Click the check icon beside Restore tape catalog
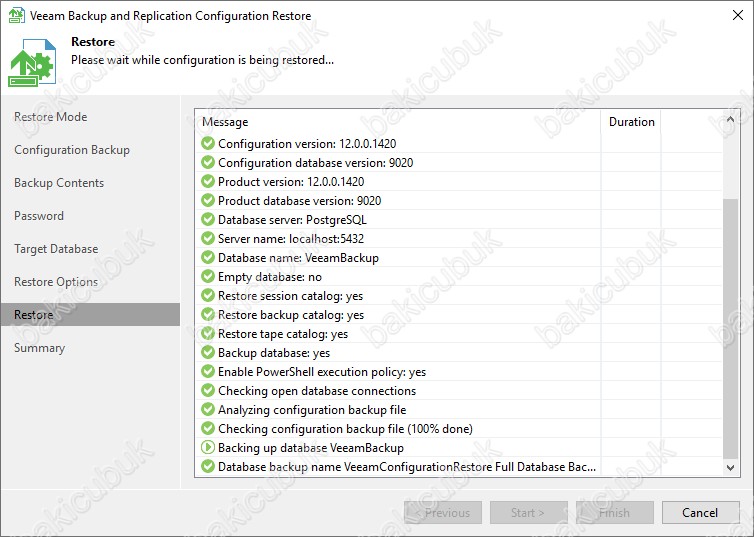Image resolution: width=754 pixels, height=537 pixels. [208, 334]
